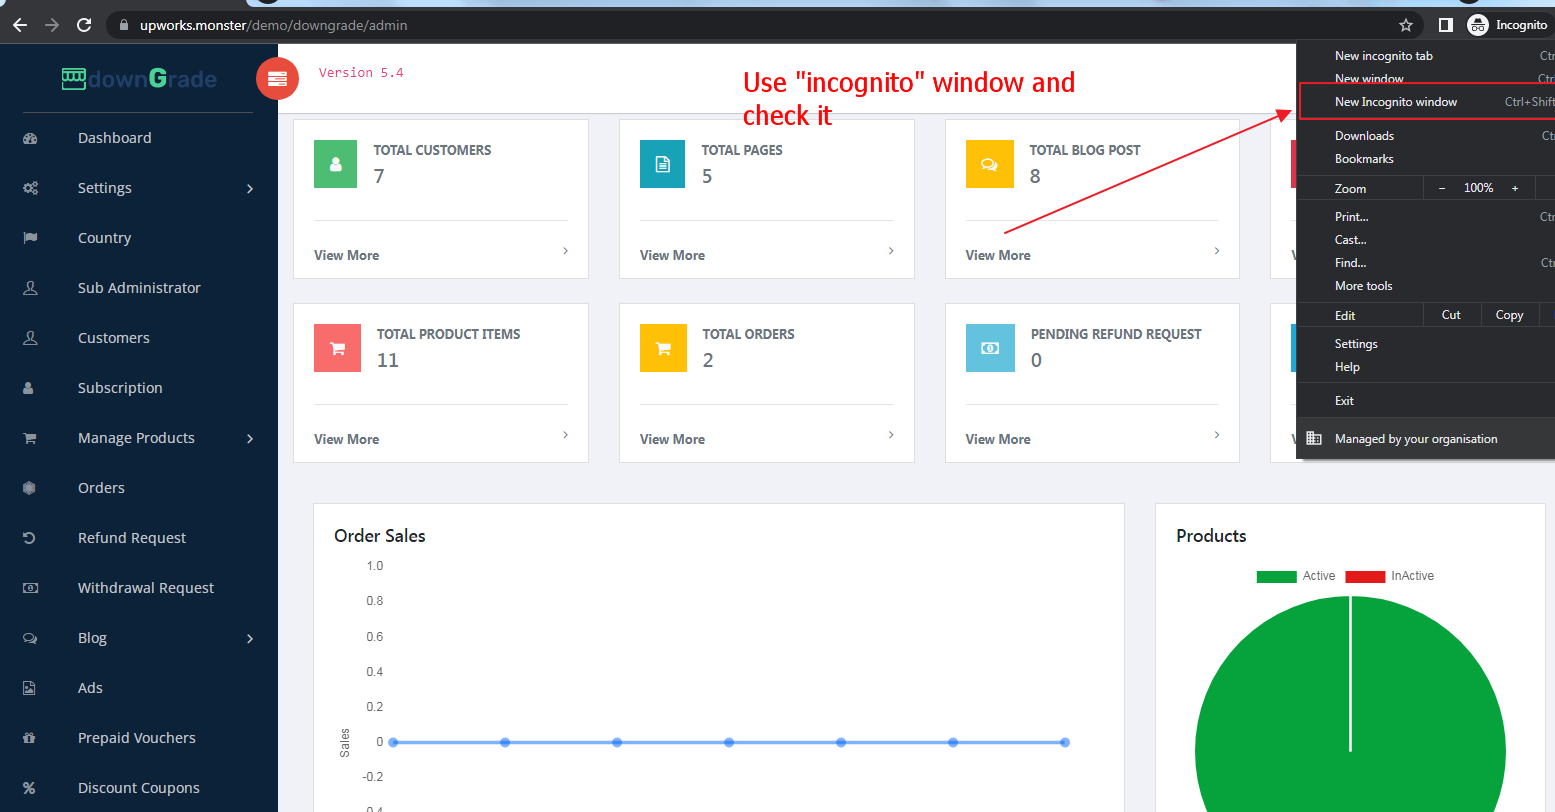Open Total Orders View More link

pos(672,439)
